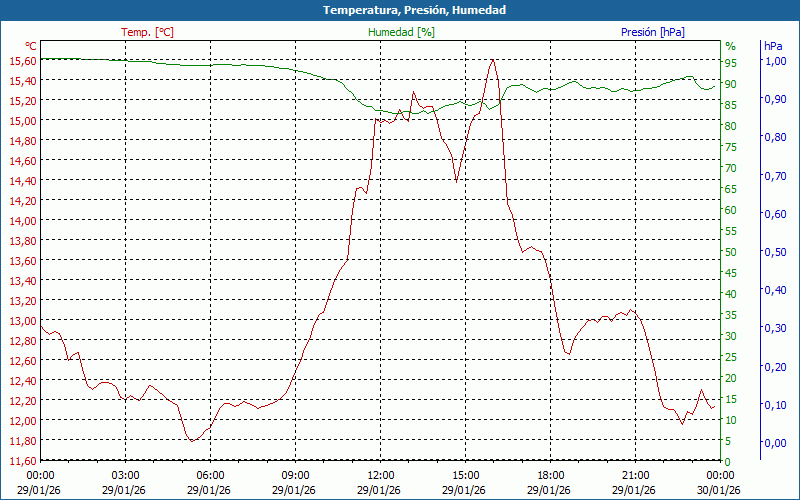
Task: Click the 12:00 time axis label
Action: point(380,475)
